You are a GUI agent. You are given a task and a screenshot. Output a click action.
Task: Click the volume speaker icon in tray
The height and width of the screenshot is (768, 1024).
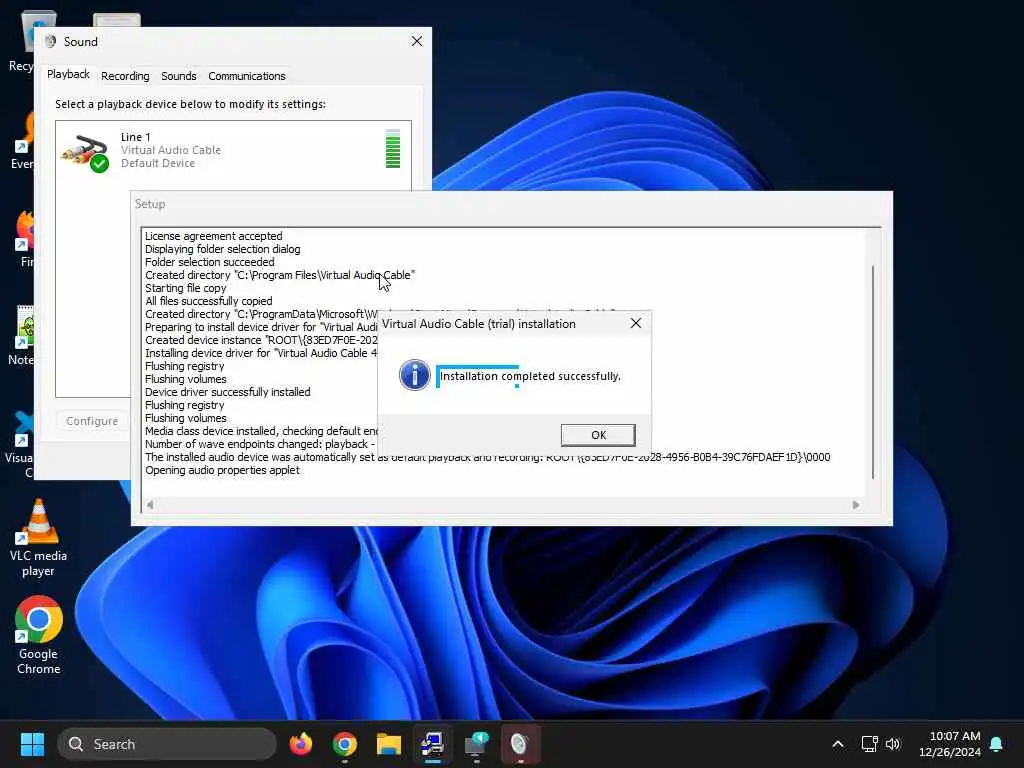coord(893,744)
